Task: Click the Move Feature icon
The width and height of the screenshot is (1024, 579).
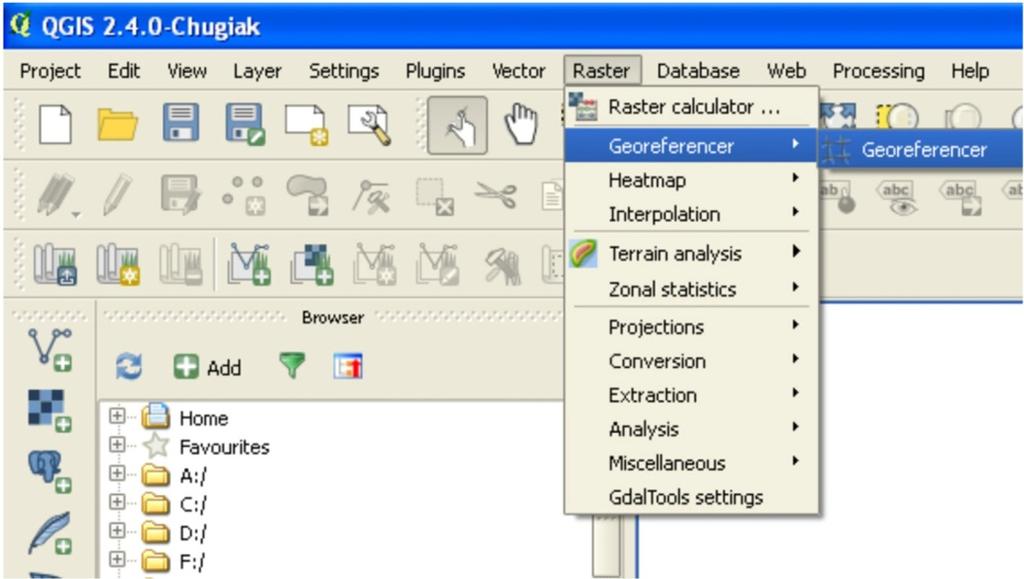Action: (x=307, y=195)
